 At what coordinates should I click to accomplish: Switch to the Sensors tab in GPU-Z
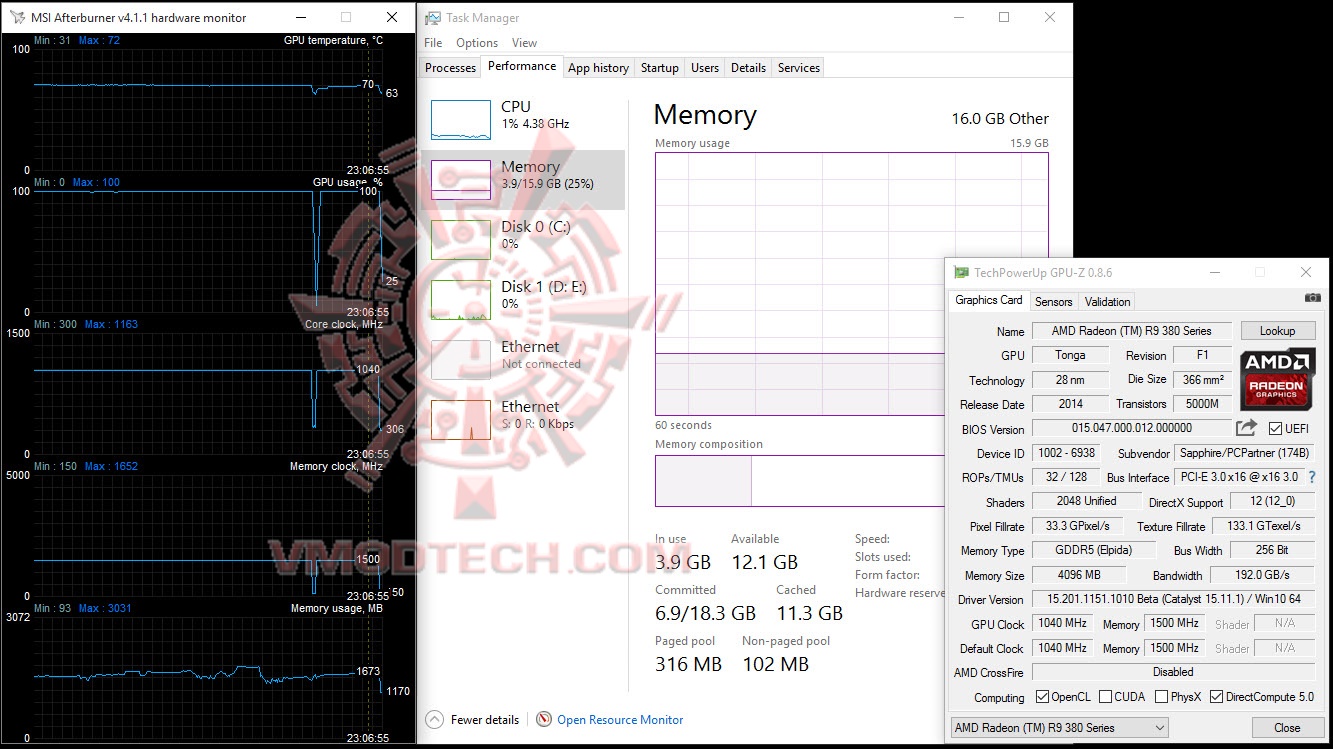(x=1053, y=301)
